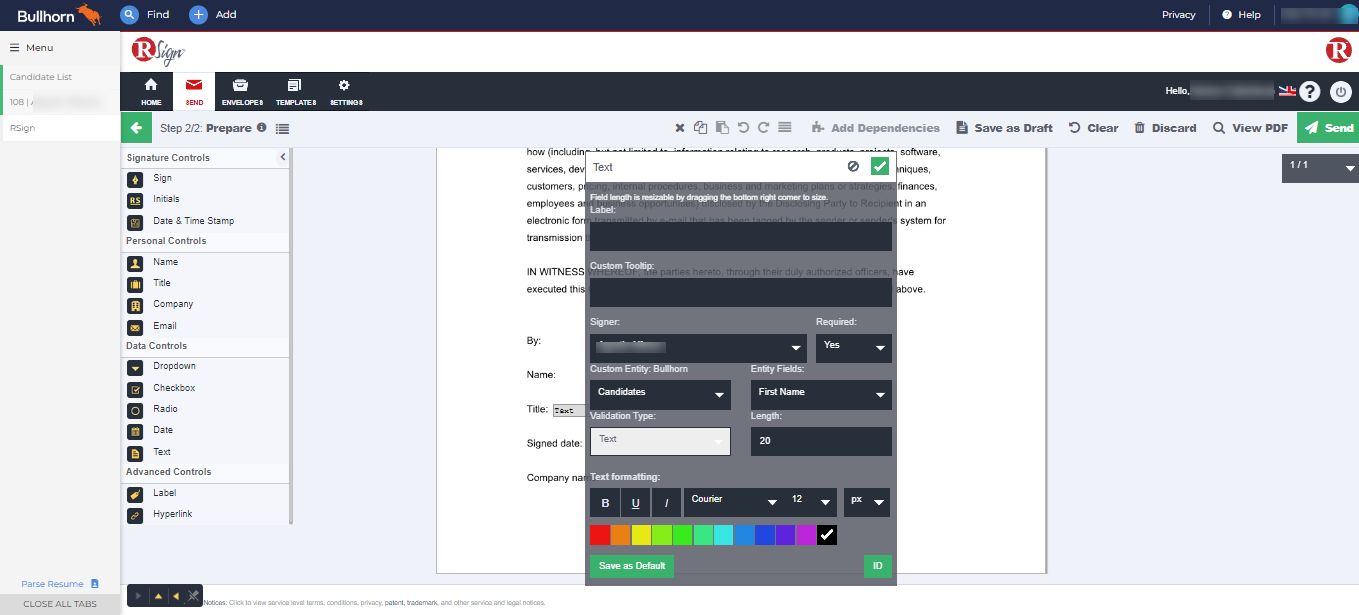This screenshot has width=1359, height=615.
Task: Click Save as Draft
Action: [1004, 128]
